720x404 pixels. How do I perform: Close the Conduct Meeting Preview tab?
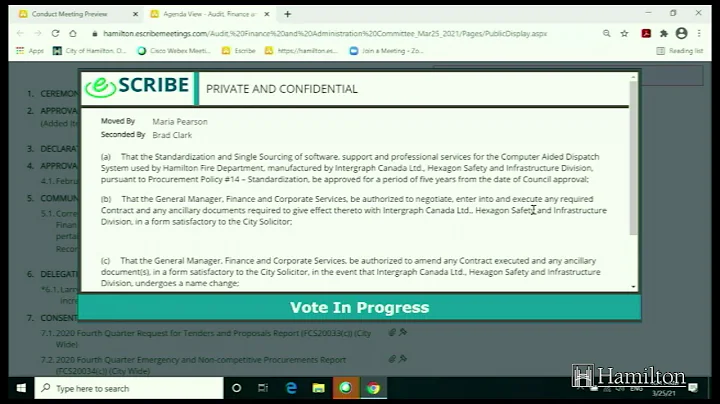click(x=135, y=14)
